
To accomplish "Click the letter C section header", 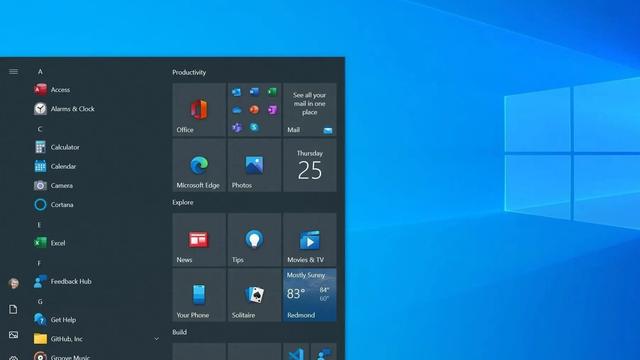I will point(40,129).
